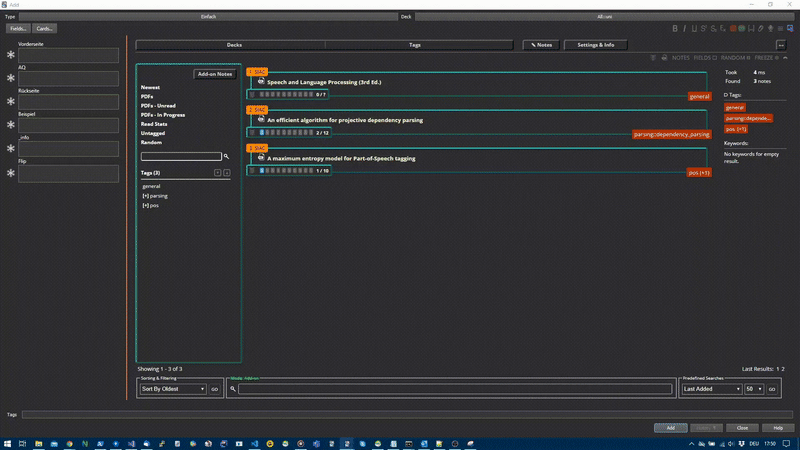Collapse all tags with the second button
The width and height of the screenshot is (800, 450).
(227, 173)
